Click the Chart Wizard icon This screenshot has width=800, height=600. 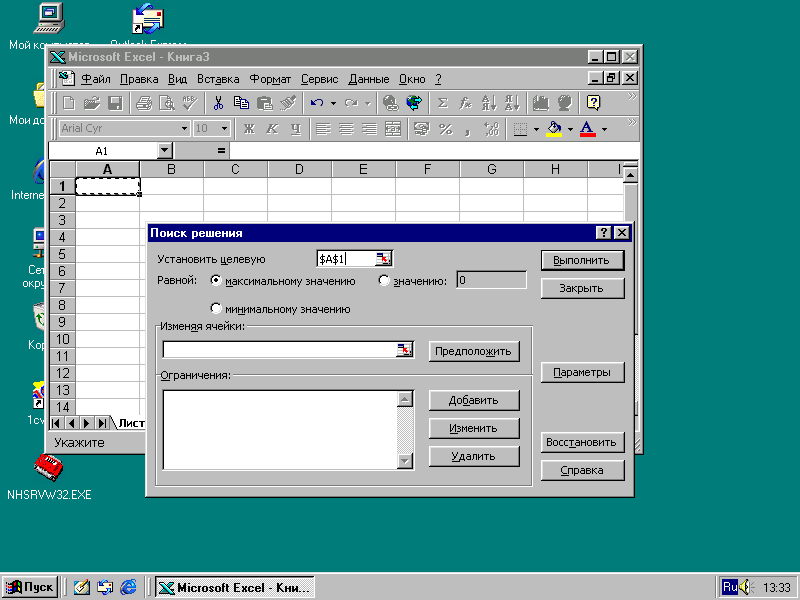541,104
